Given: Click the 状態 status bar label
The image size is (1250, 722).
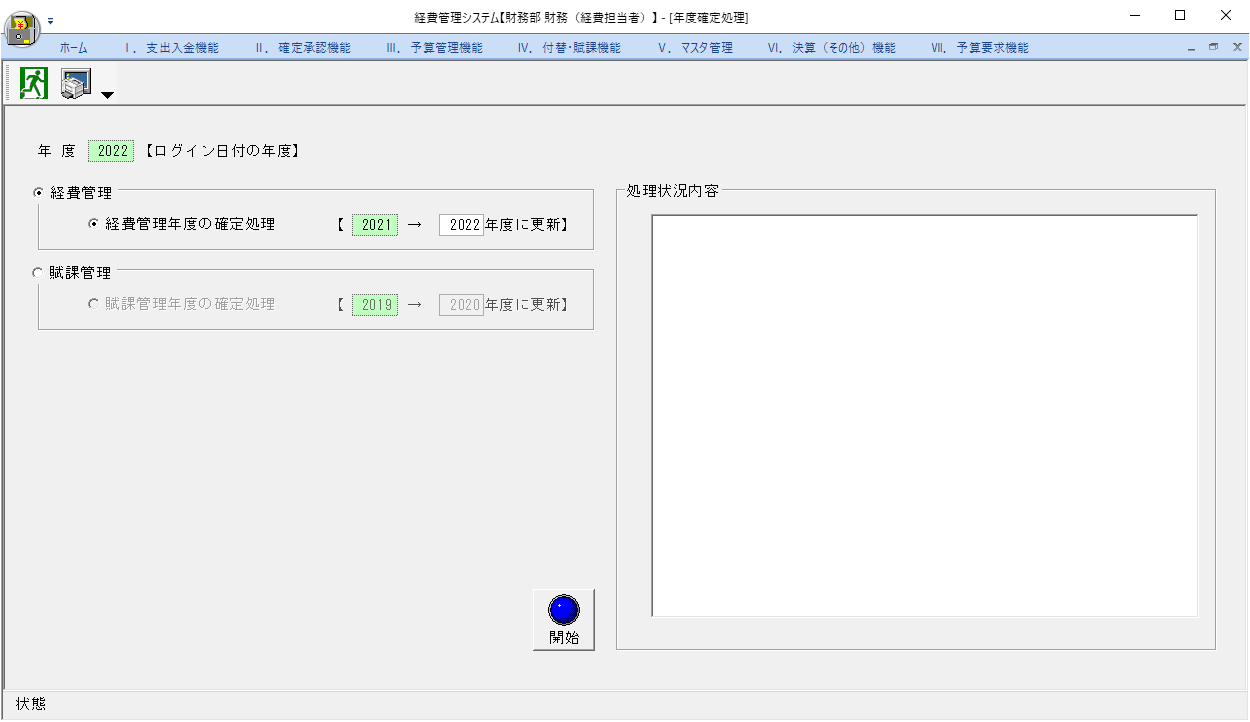Looking at the screenshot, I should (x=31, y=704).
